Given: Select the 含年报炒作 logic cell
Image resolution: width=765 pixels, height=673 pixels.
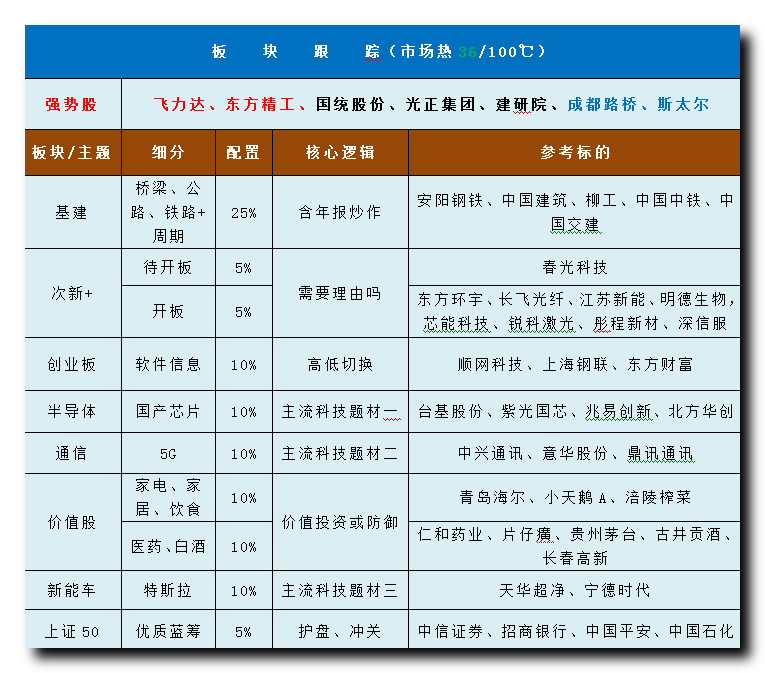Looking at the screenshot, I should pyautogui.click(x=340, y=213).
